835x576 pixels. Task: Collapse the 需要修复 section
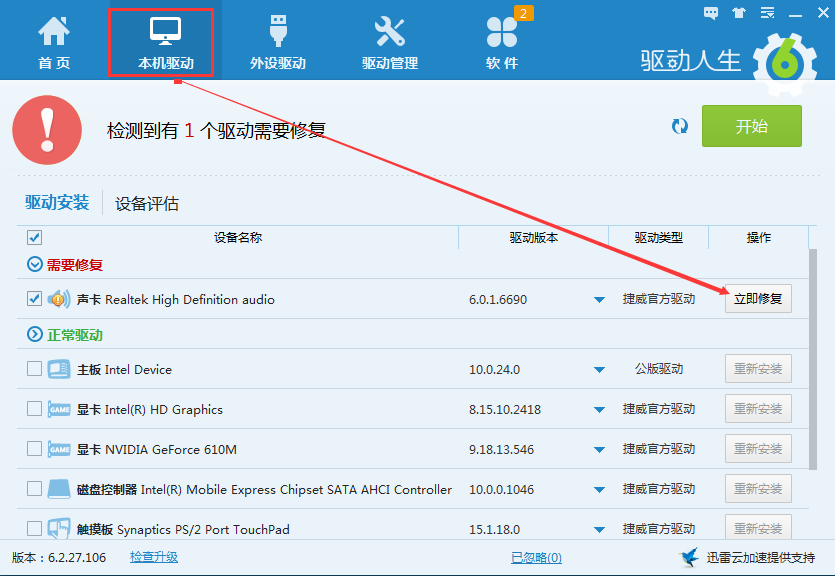coord(35,264)
